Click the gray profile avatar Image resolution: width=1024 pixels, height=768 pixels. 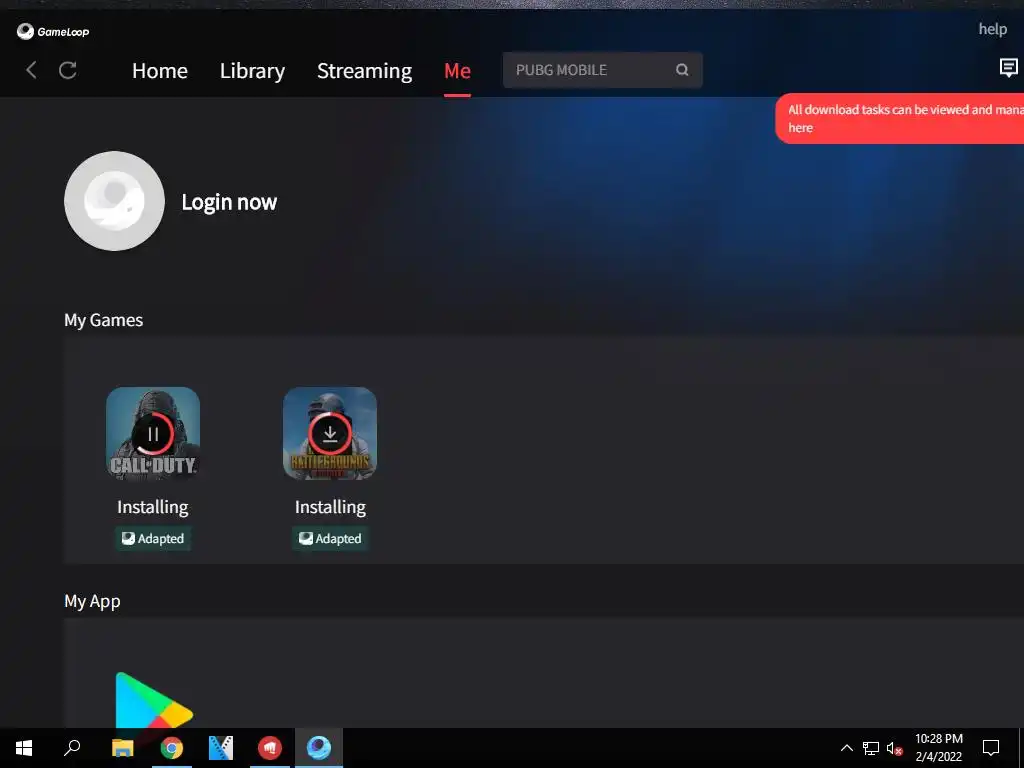coord(114,201)
